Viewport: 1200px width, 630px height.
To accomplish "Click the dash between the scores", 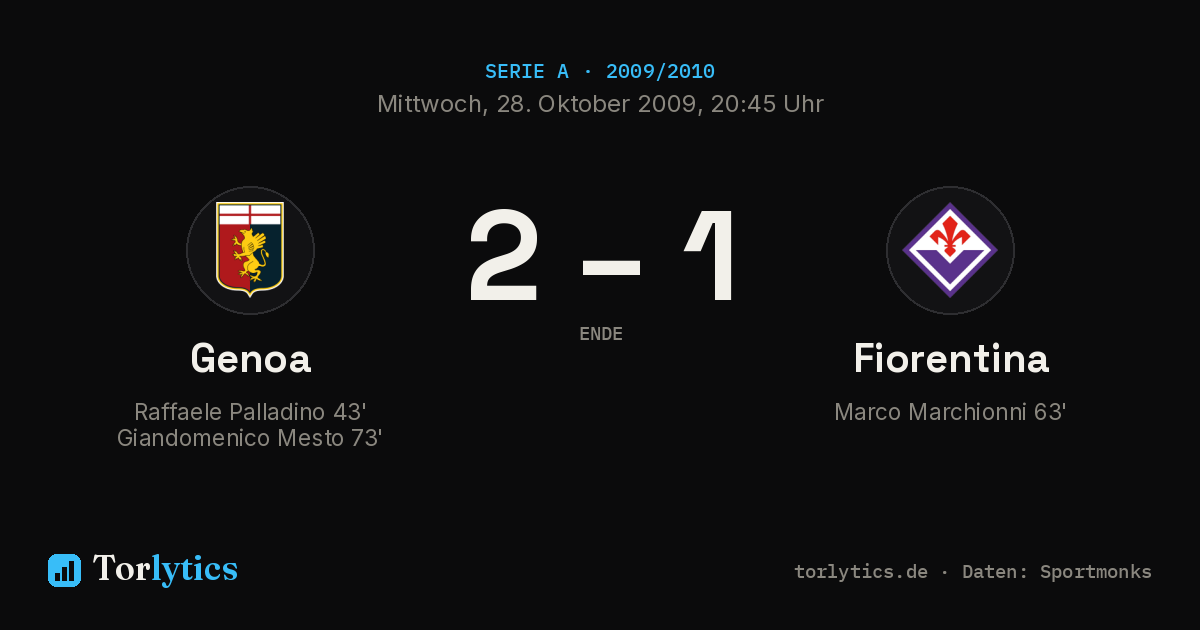I will click(x=611, y=267).
